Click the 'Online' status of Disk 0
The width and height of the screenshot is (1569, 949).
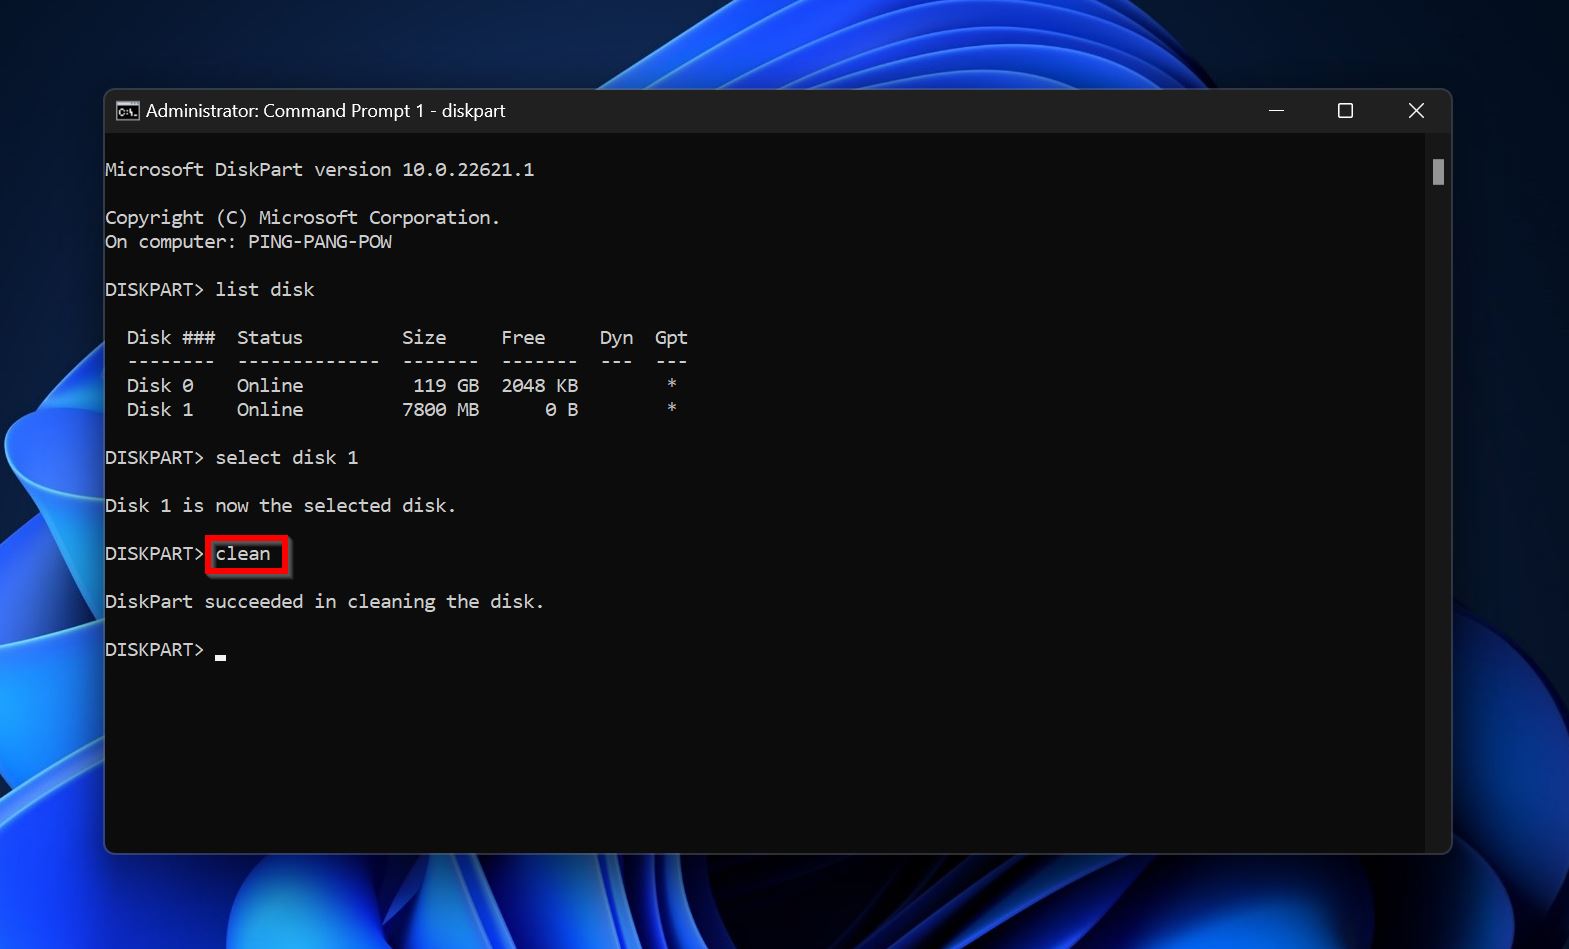pyautogui.click(x=270, y=386)
